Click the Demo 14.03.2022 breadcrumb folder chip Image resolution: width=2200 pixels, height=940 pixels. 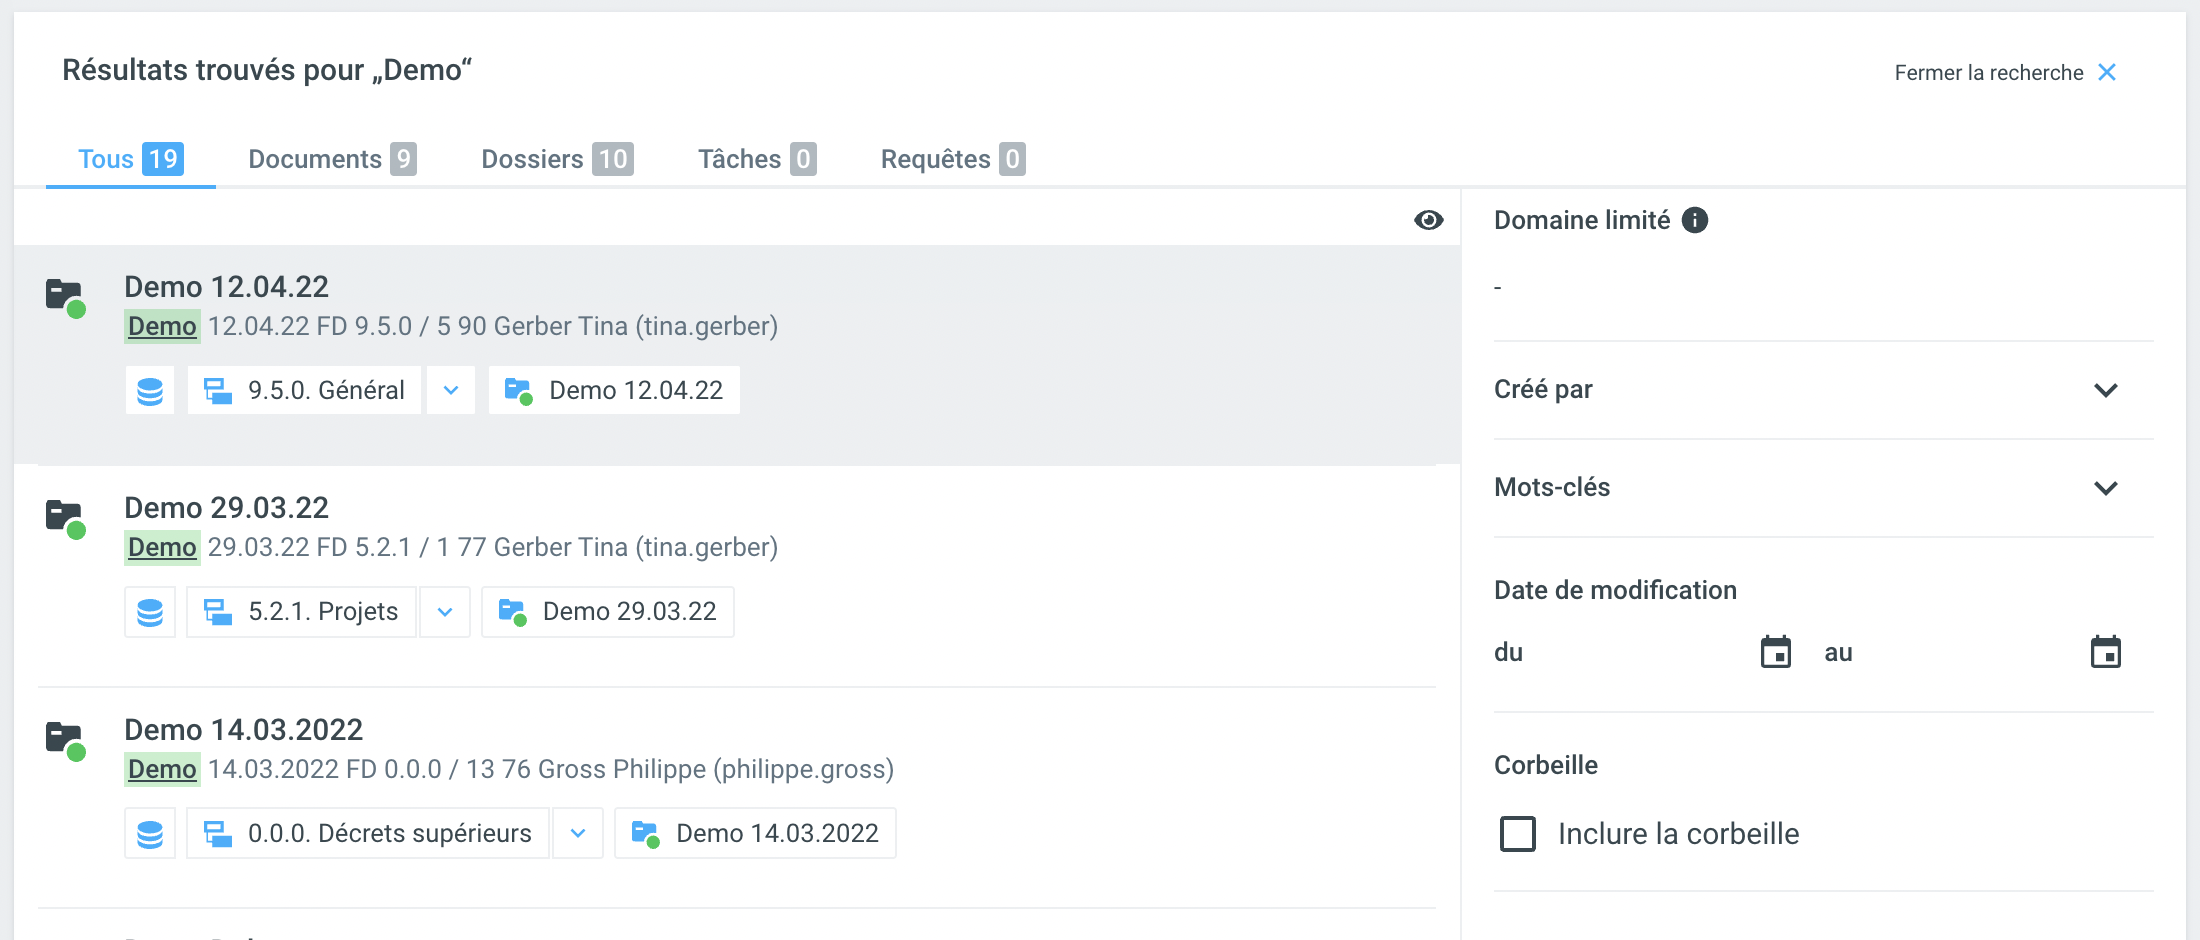[x=756, y=834]
